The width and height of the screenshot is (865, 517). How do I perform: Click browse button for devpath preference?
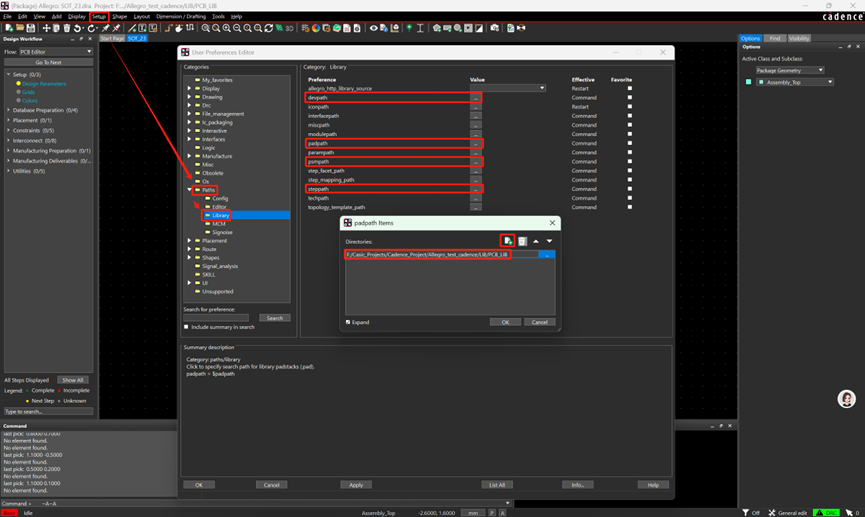tap(476, 98)
